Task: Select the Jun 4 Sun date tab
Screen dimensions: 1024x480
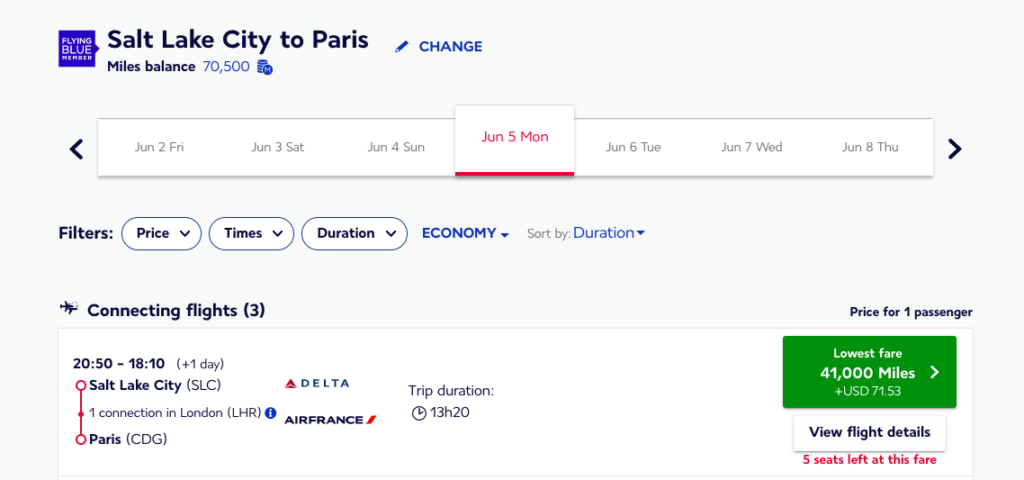Action: point(396,147)
